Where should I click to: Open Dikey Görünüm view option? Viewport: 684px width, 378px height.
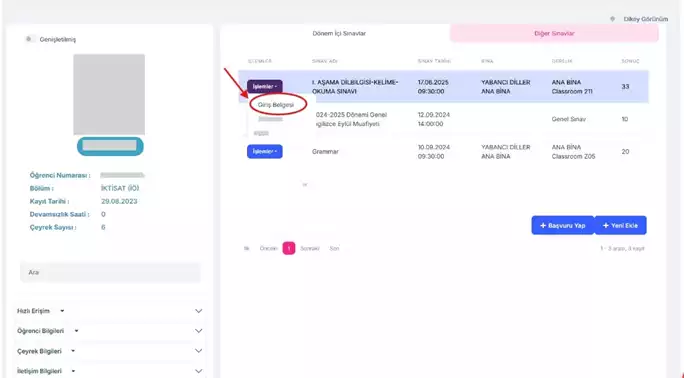646,19
